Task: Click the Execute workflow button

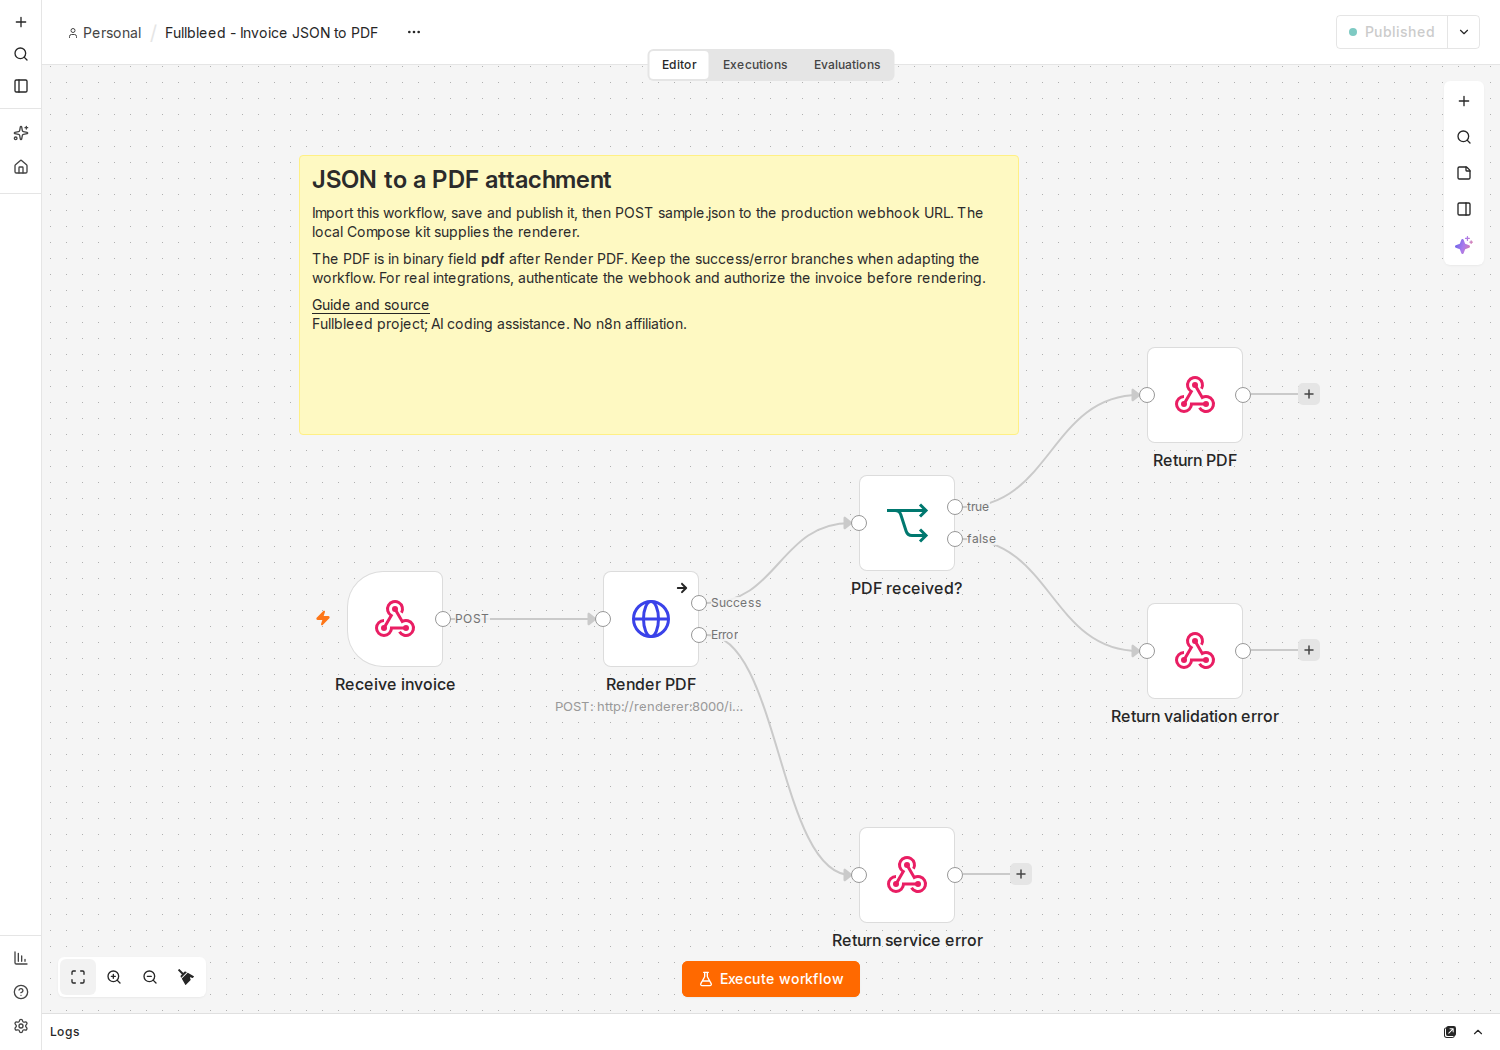Action: coord(771,979)
